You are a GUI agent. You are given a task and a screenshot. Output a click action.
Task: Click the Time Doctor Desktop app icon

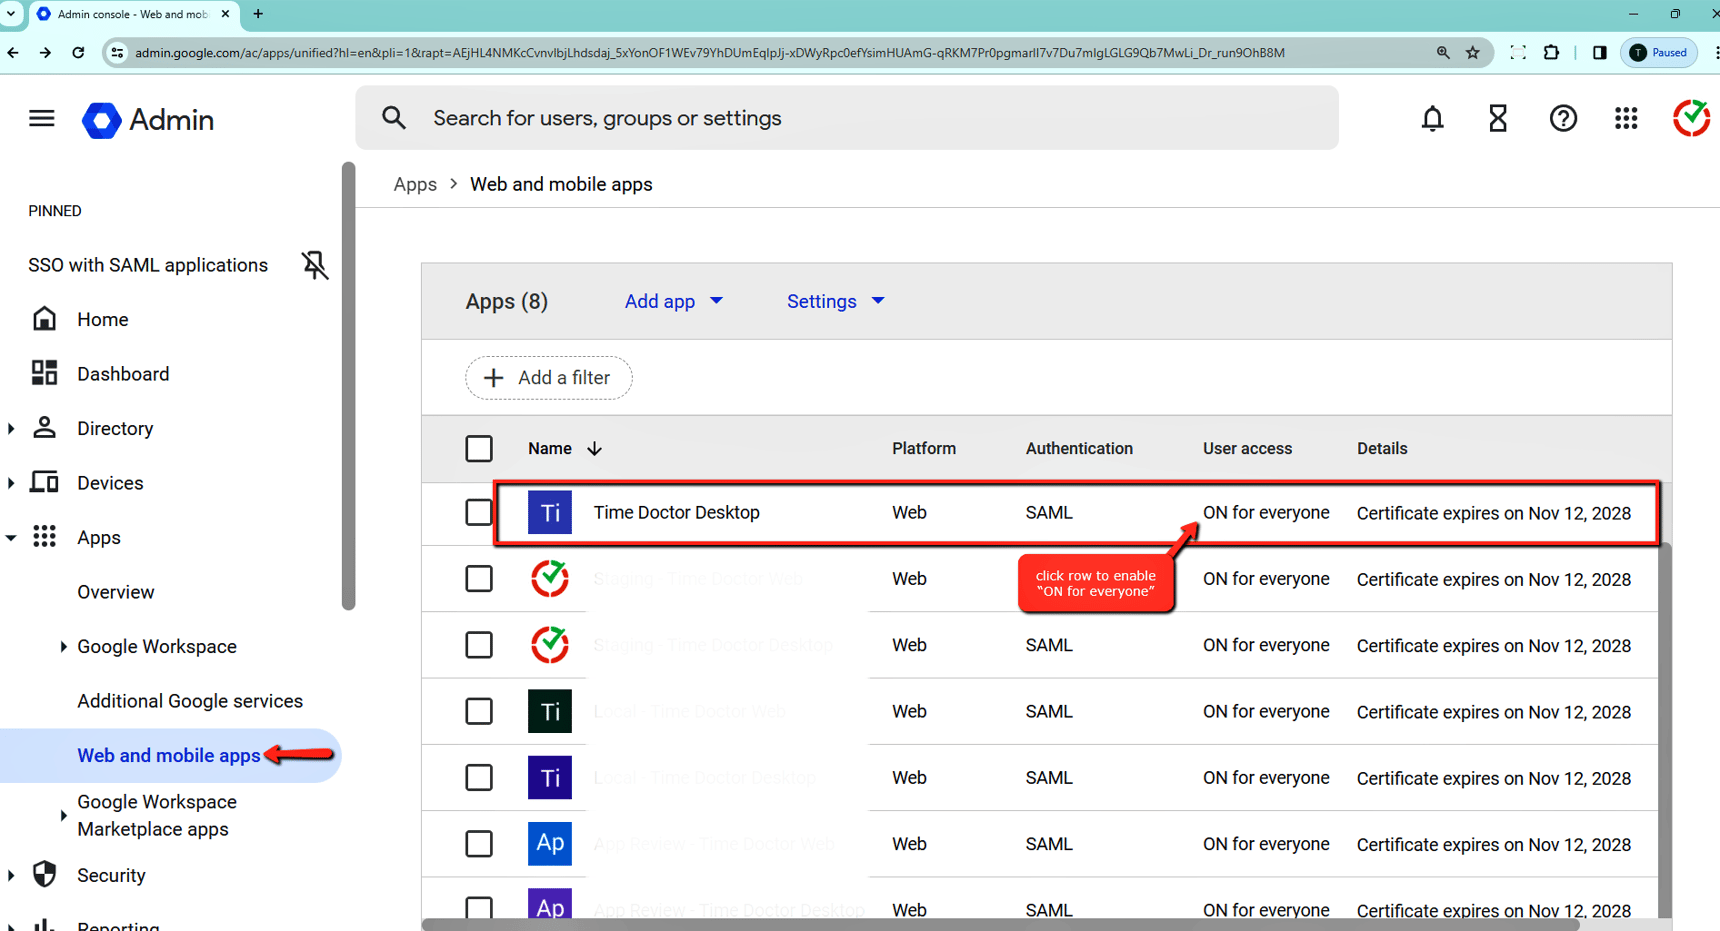[x=550, y=512]
